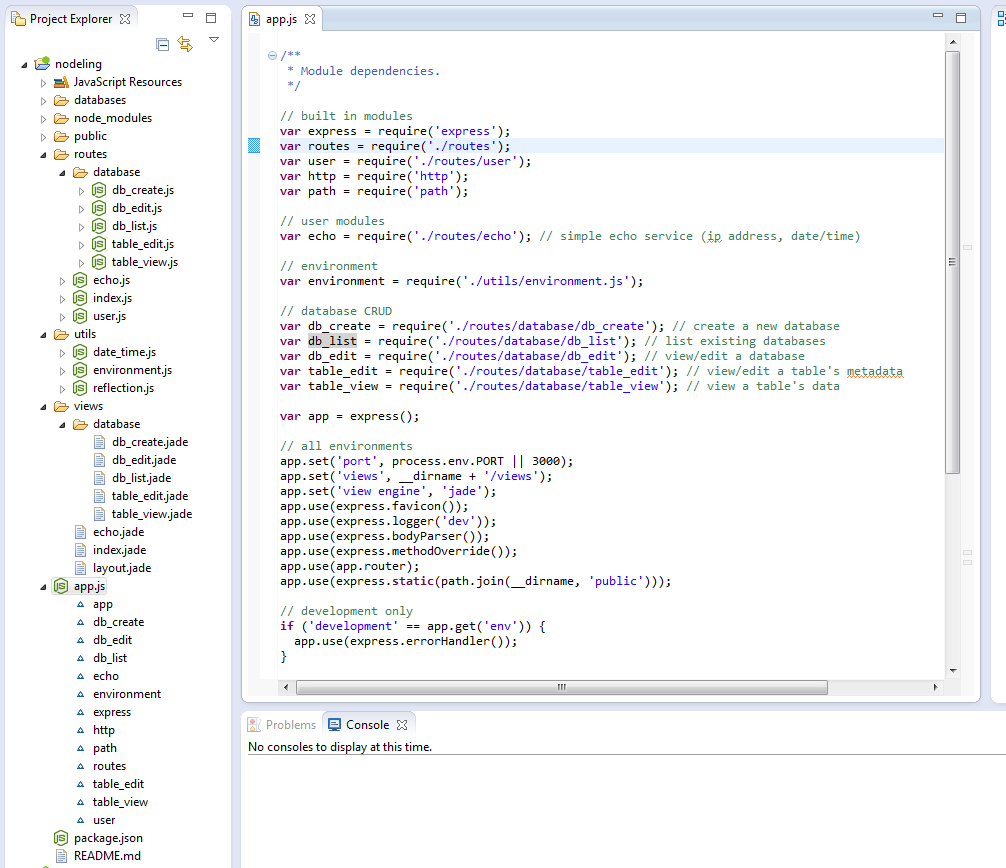Click the index.js Node file icon
Image resolution: width=1006 pixels, height=868 pixels.
point(80,298)
